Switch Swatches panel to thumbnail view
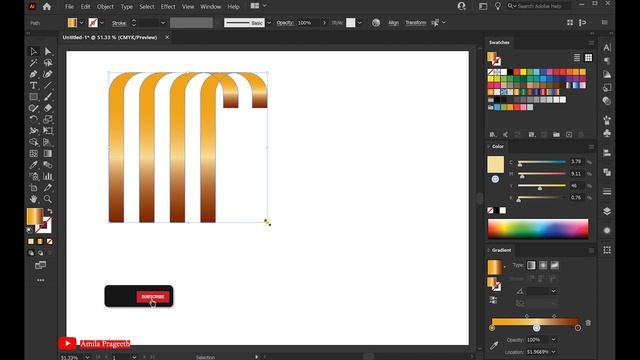 click(x=588, y=58)
